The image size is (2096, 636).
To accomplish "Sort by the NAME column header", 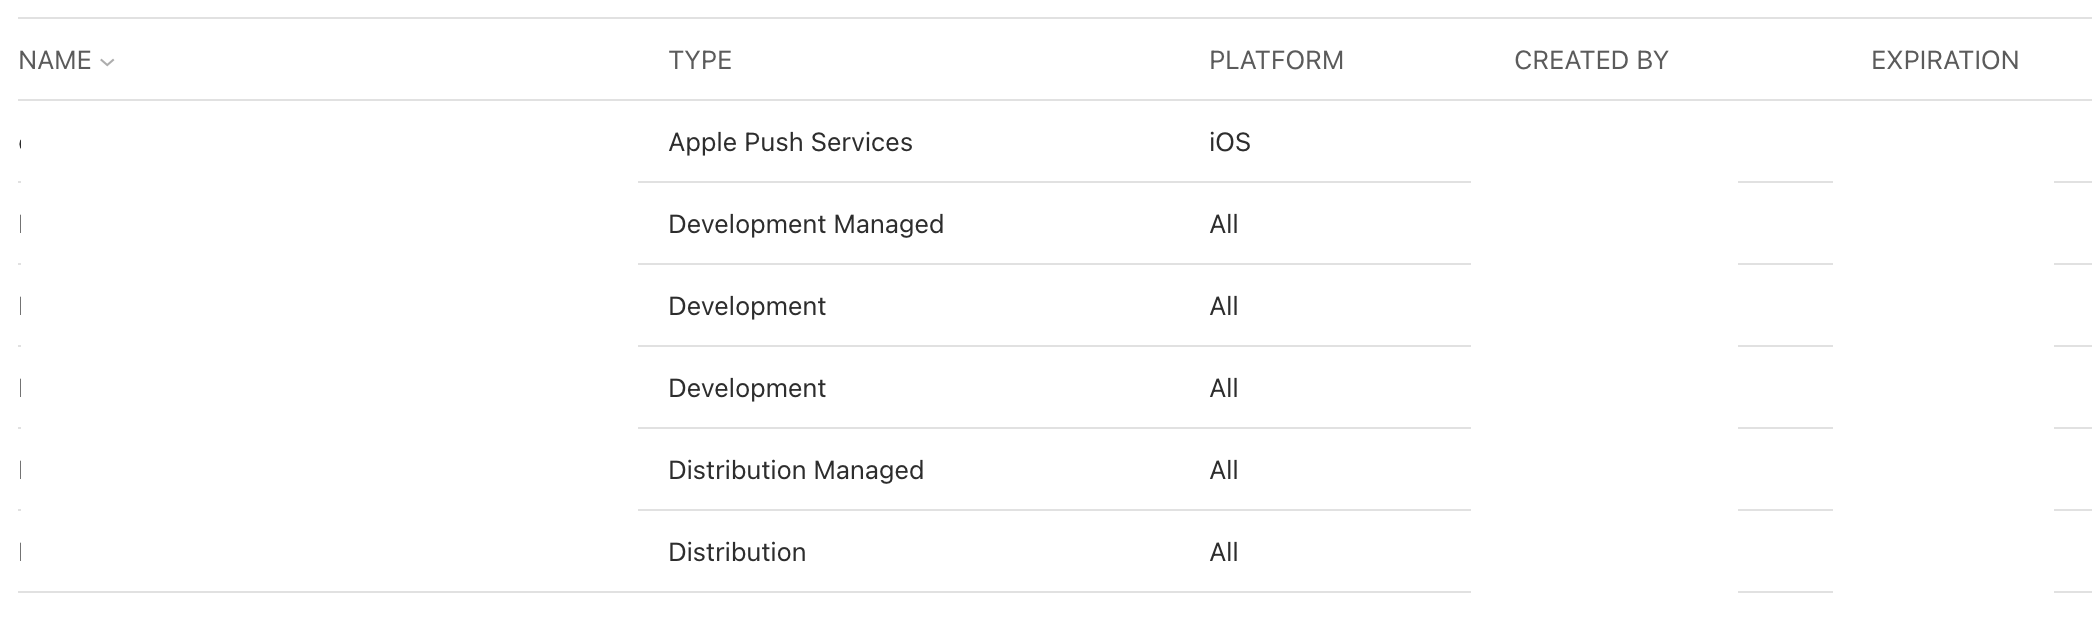I will tap(55, 60).
